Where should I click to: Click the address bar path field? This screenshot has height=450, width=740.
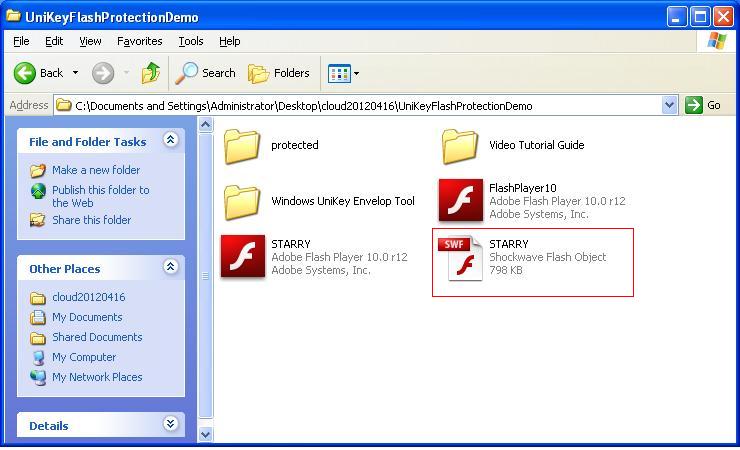coord(360,105)
